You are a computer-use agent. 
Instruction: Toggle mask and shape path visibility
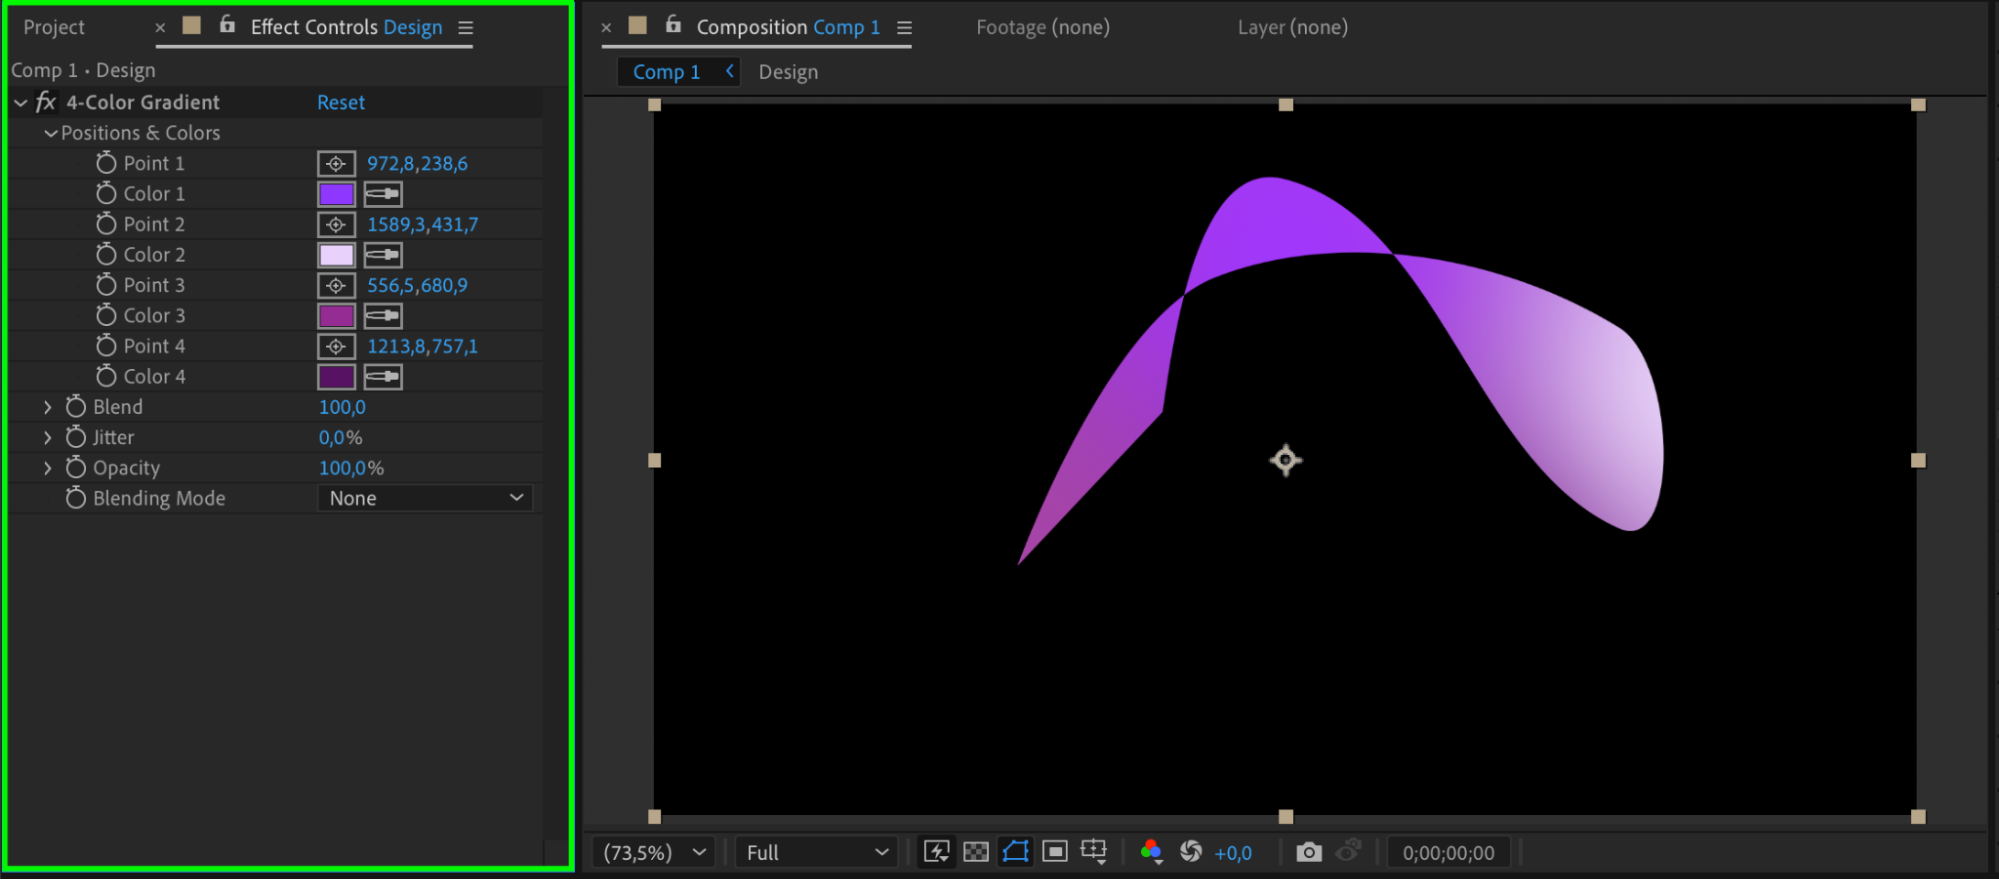(1015, 852)
